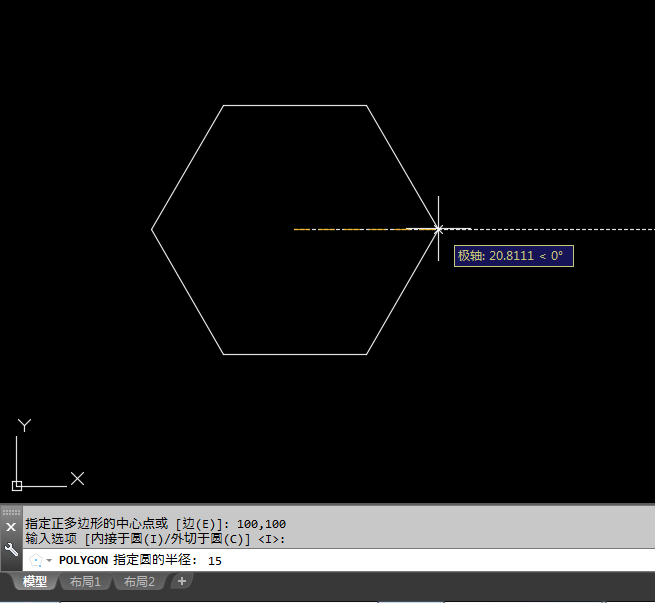
Task: Open recent commands polygon icon dropdown
Action: pyautogui.click(x=41, y=560)
